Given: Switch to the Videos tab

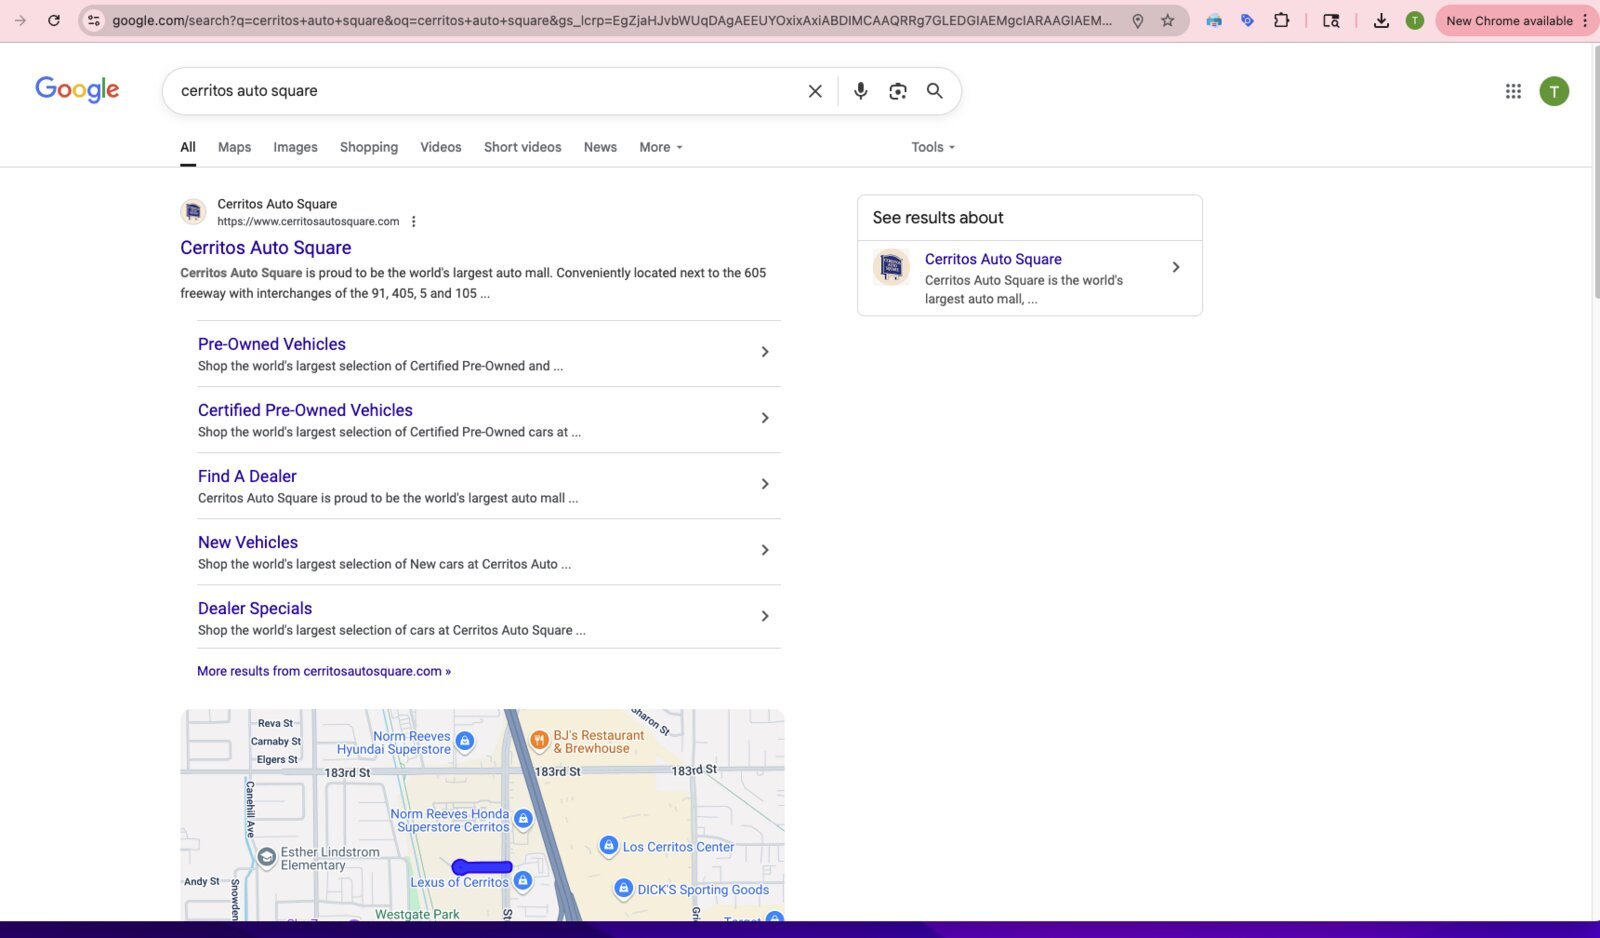Looking at the screenshot, I should pos(441,147).
